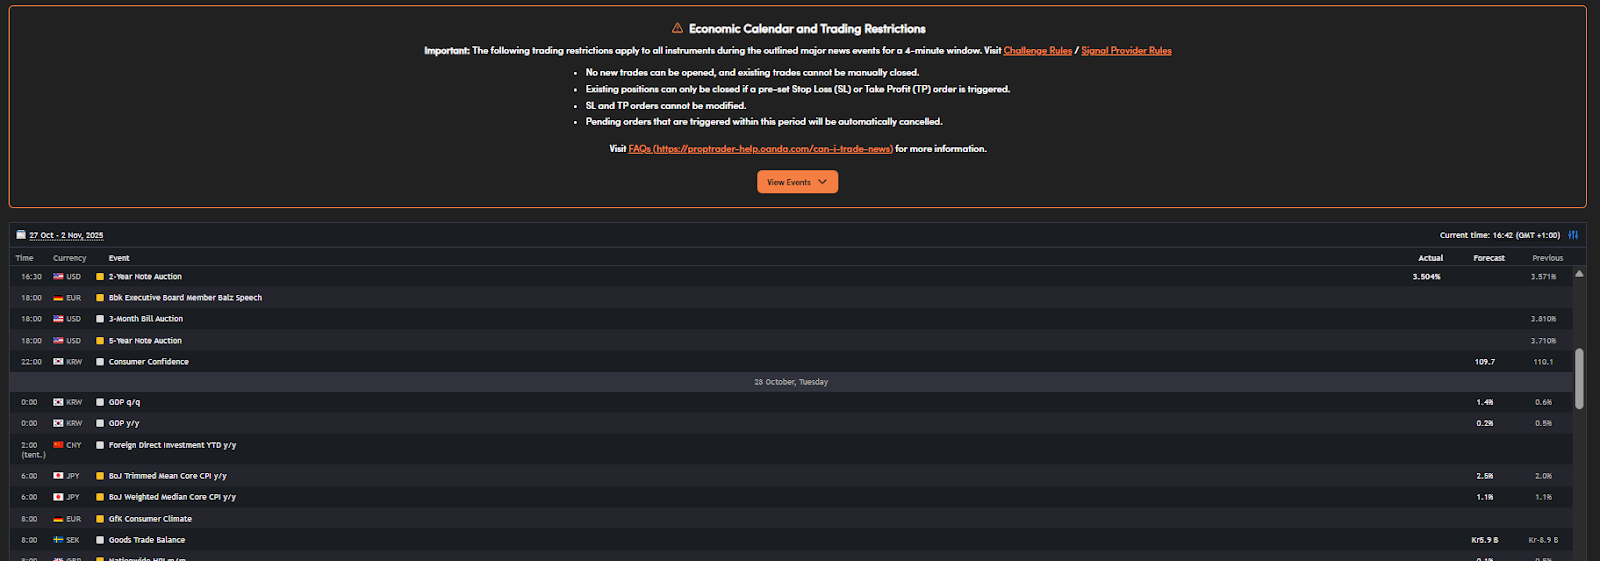Screen dimensions: 1600x561
Task: Click the Korean flag on the Consumer Confidence row
Action: (x=58, y=362)
